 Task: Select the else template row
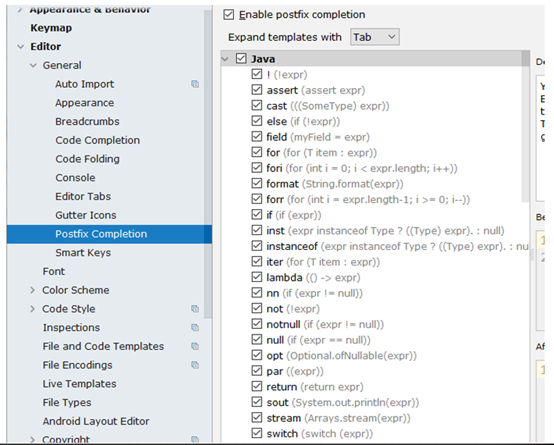tap(303, 121)
